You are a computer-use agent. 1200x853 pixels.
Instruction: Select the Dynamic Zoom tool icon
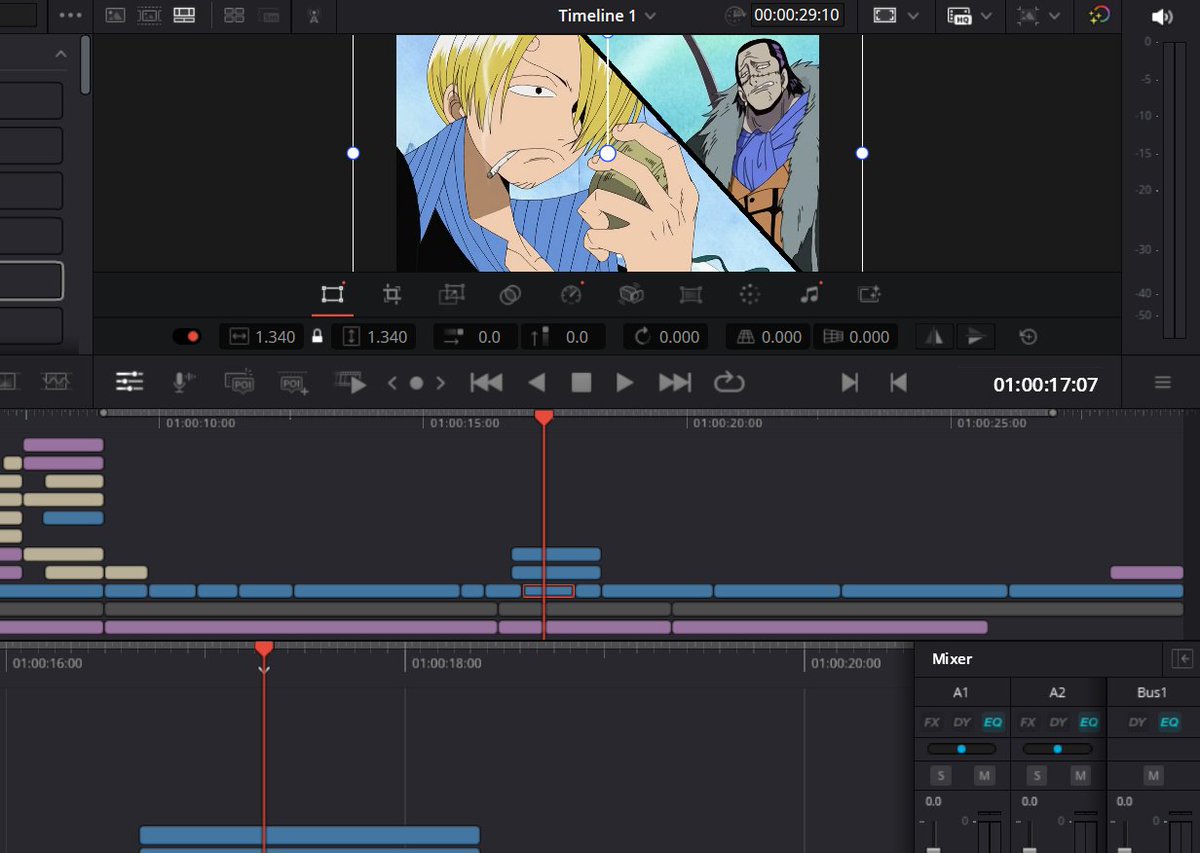pyautogui.click(x=451, y=294)
